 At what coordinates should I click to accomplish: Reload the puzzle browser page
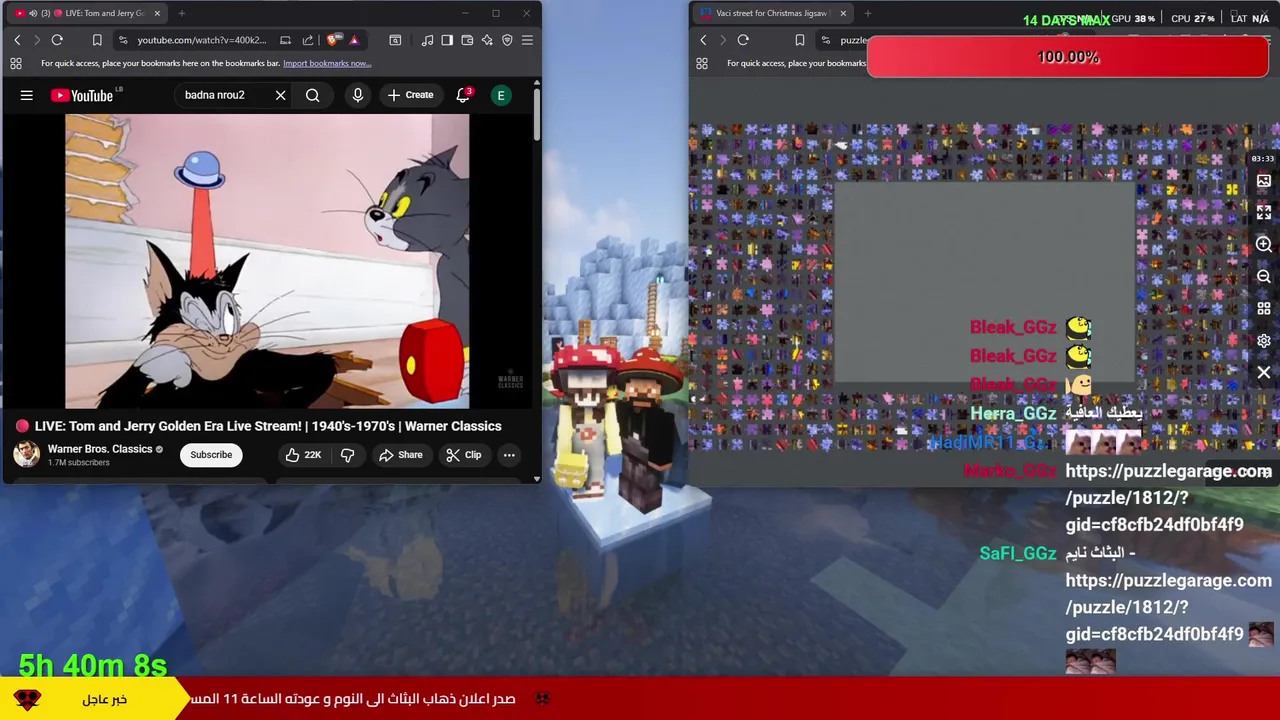click(743, 40)
